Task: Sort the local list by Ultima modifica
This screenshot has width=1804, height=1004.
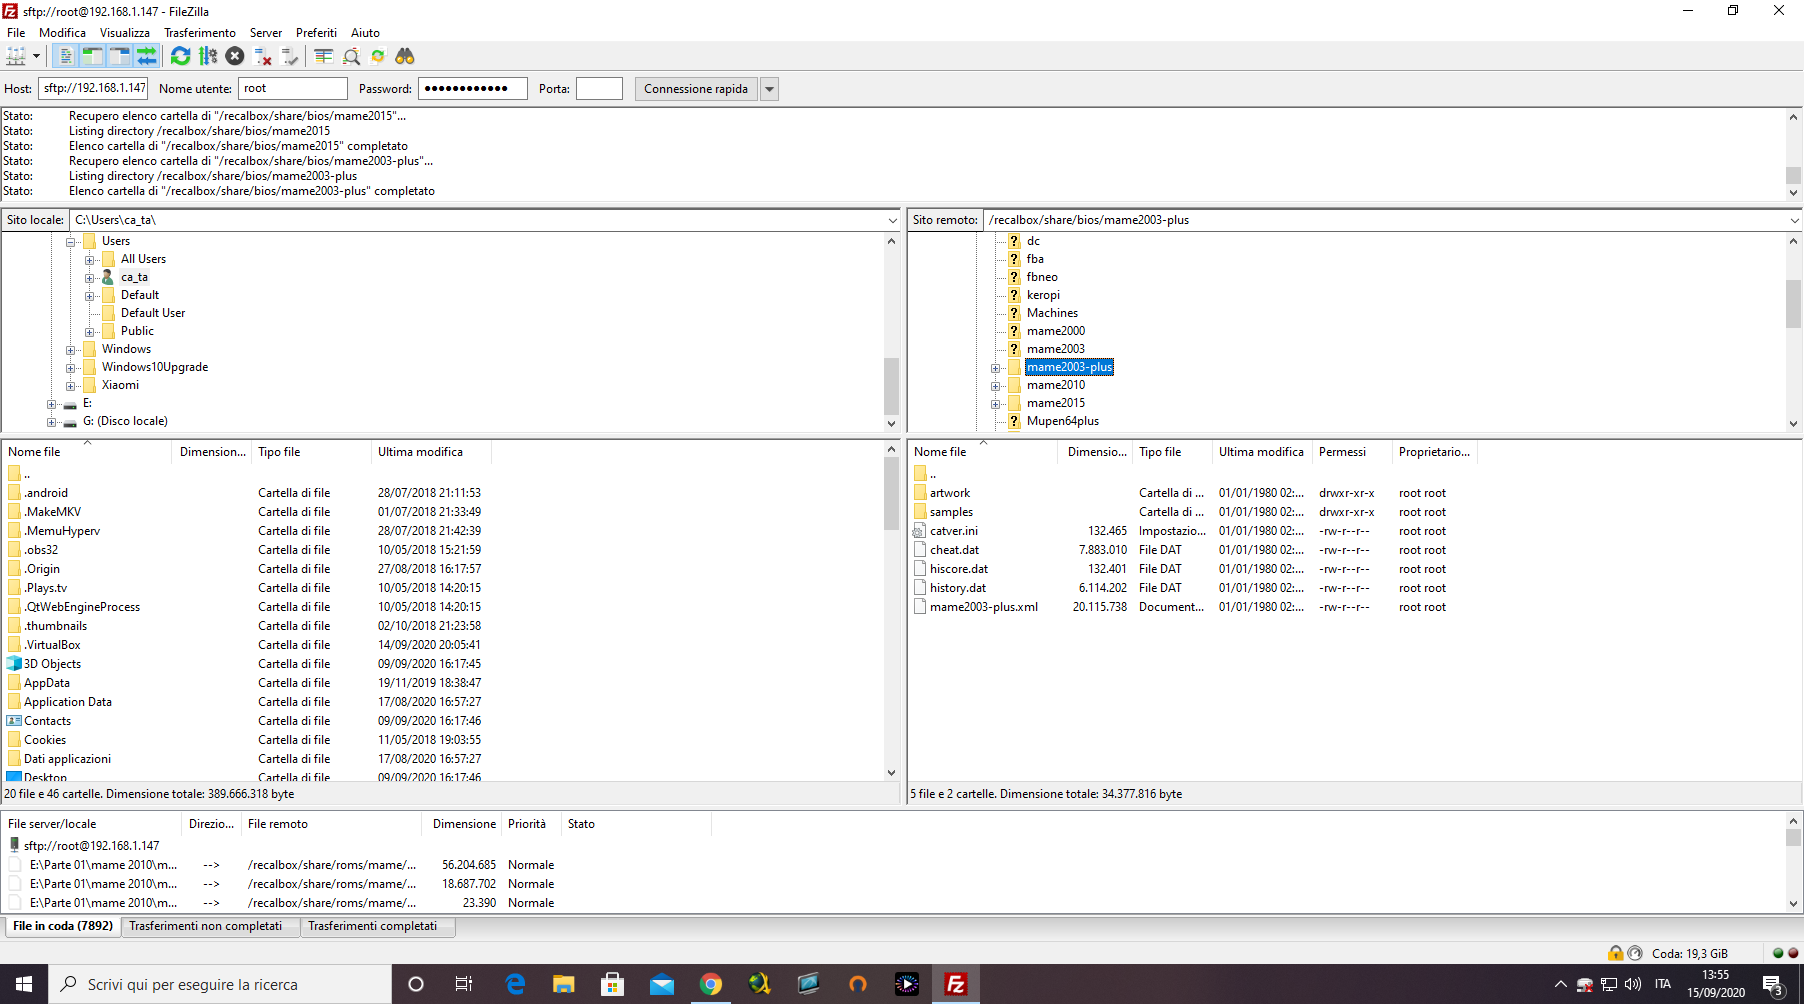Action: 431,452
